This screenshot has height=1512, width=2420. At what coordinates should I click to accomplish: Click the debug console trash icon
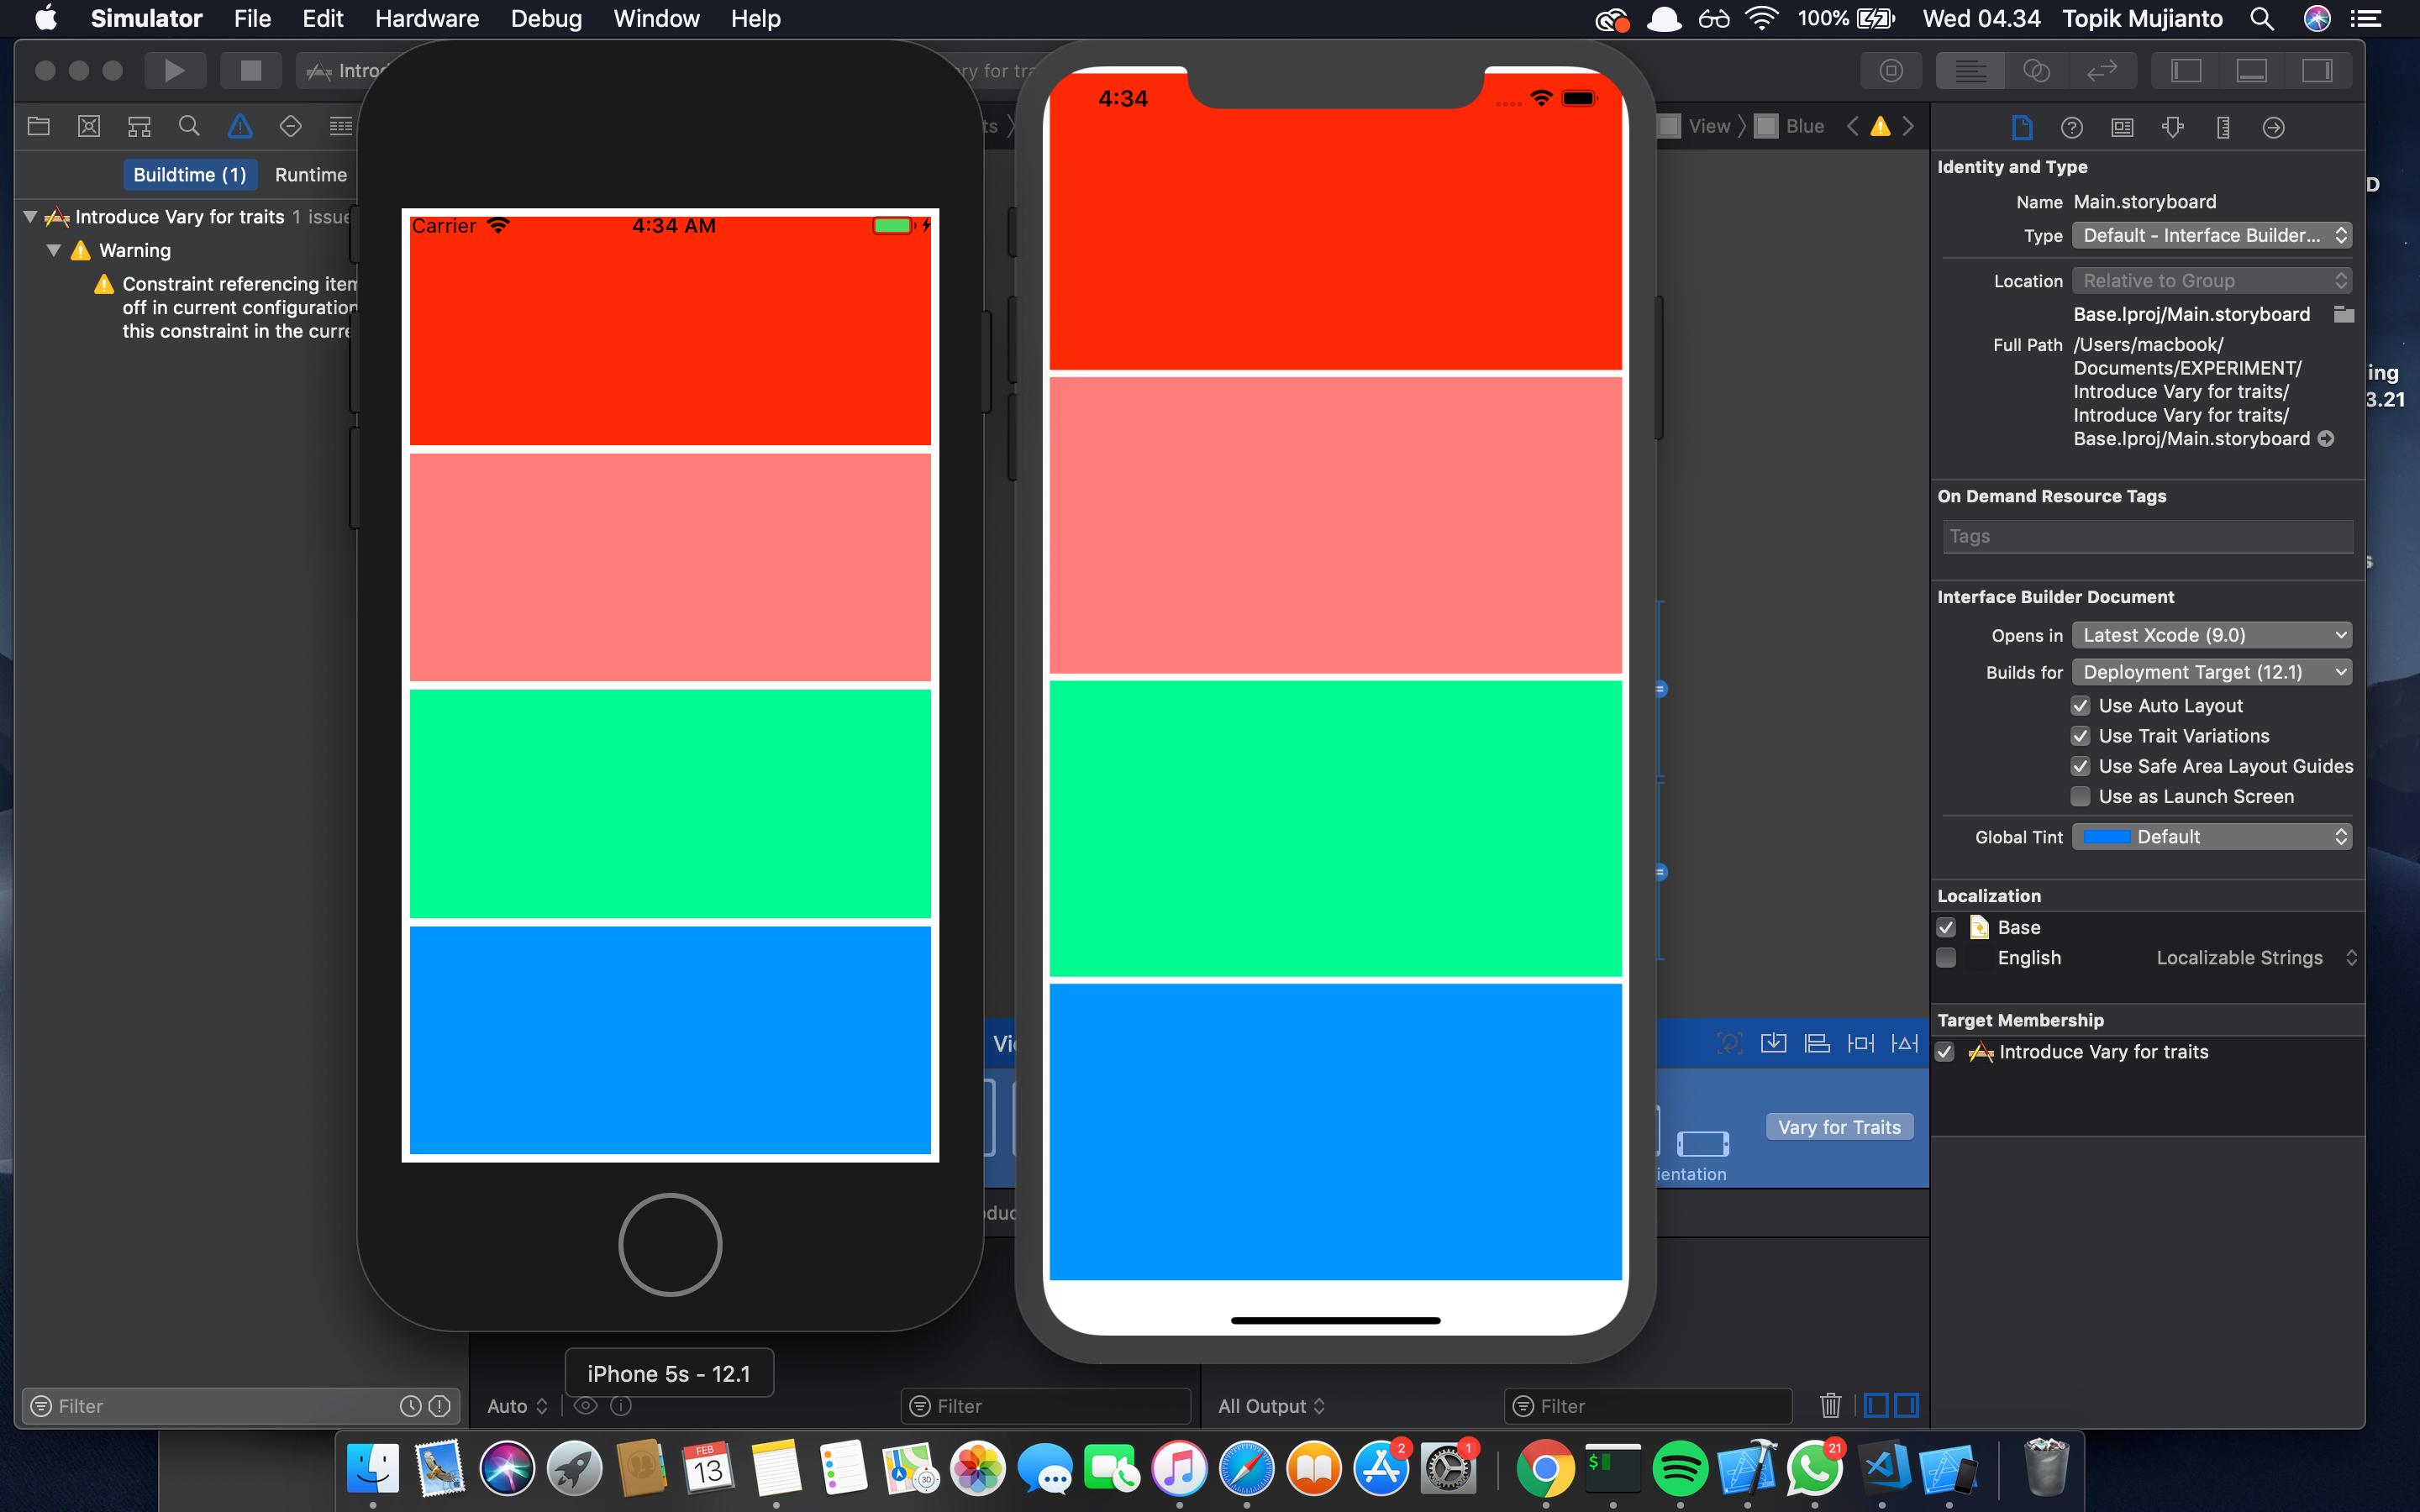(x=1830, y=1405)
